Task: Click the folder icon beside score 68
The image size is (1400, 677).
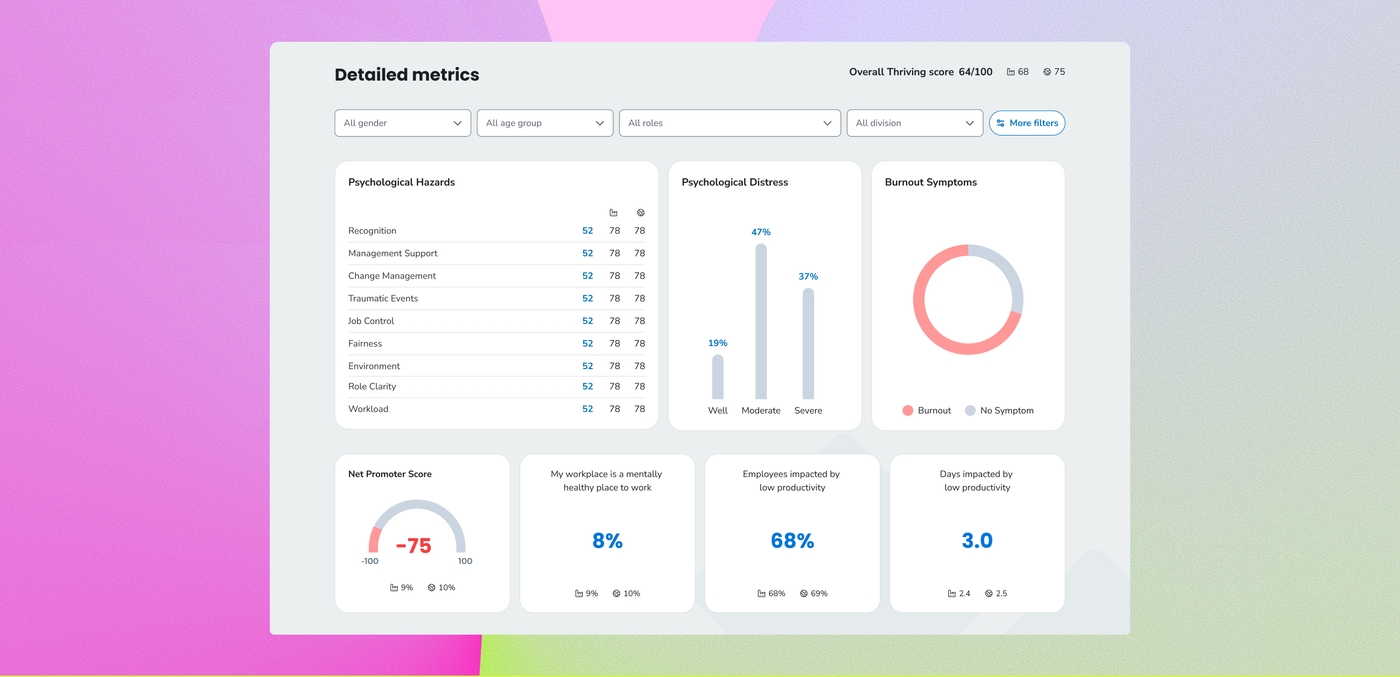Action: (1011, 72)
